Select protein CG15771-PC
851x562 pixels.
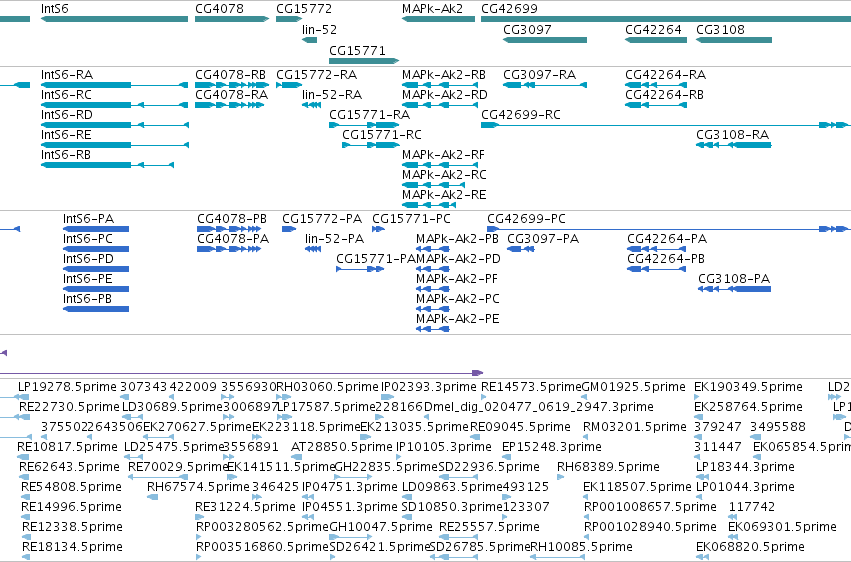coord(378,229)
